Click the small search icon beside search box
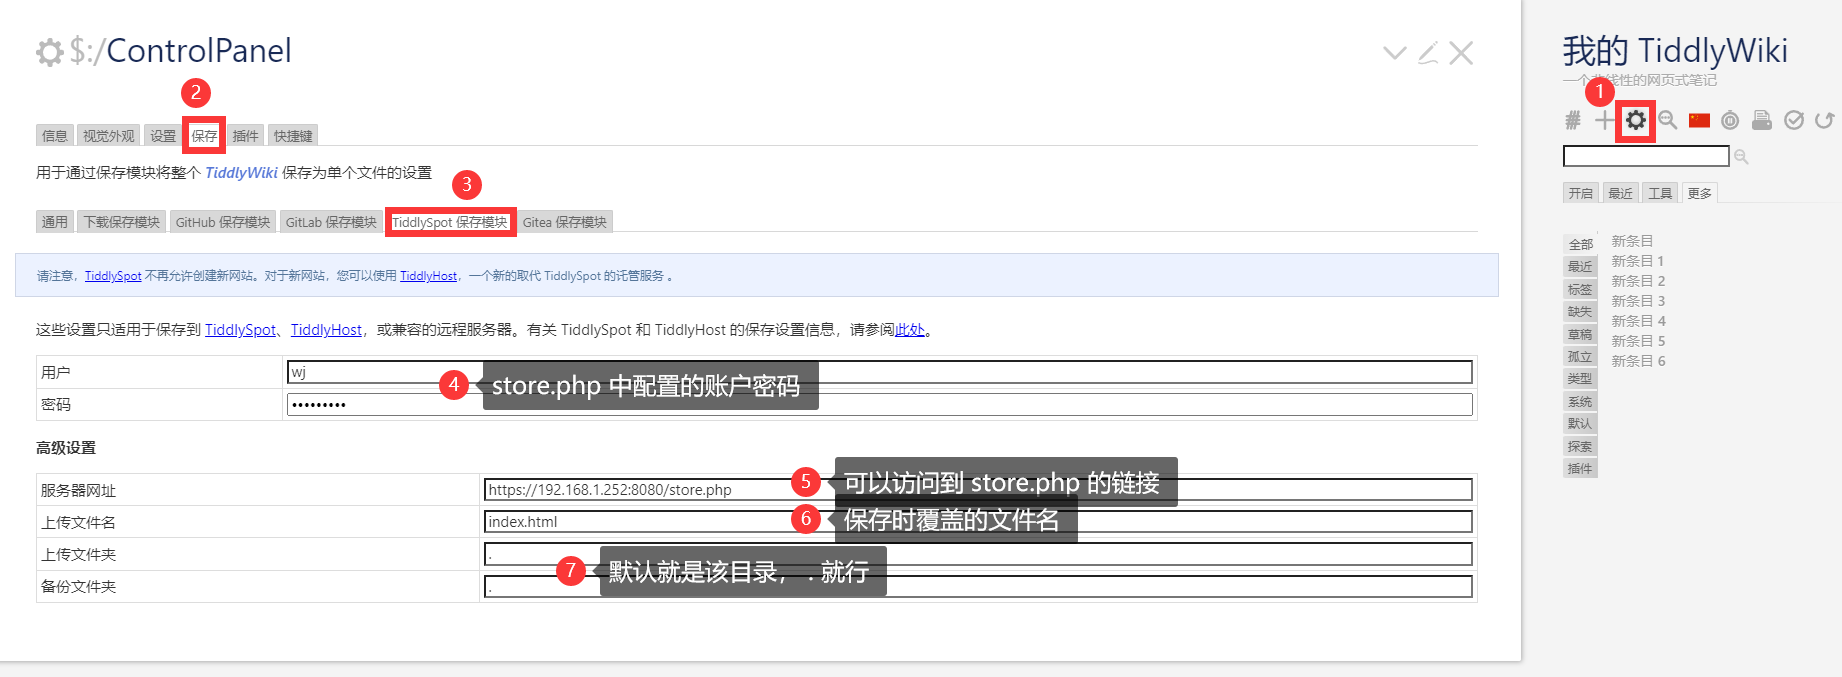The image size is (1842, 677). tap(1741, 157)
